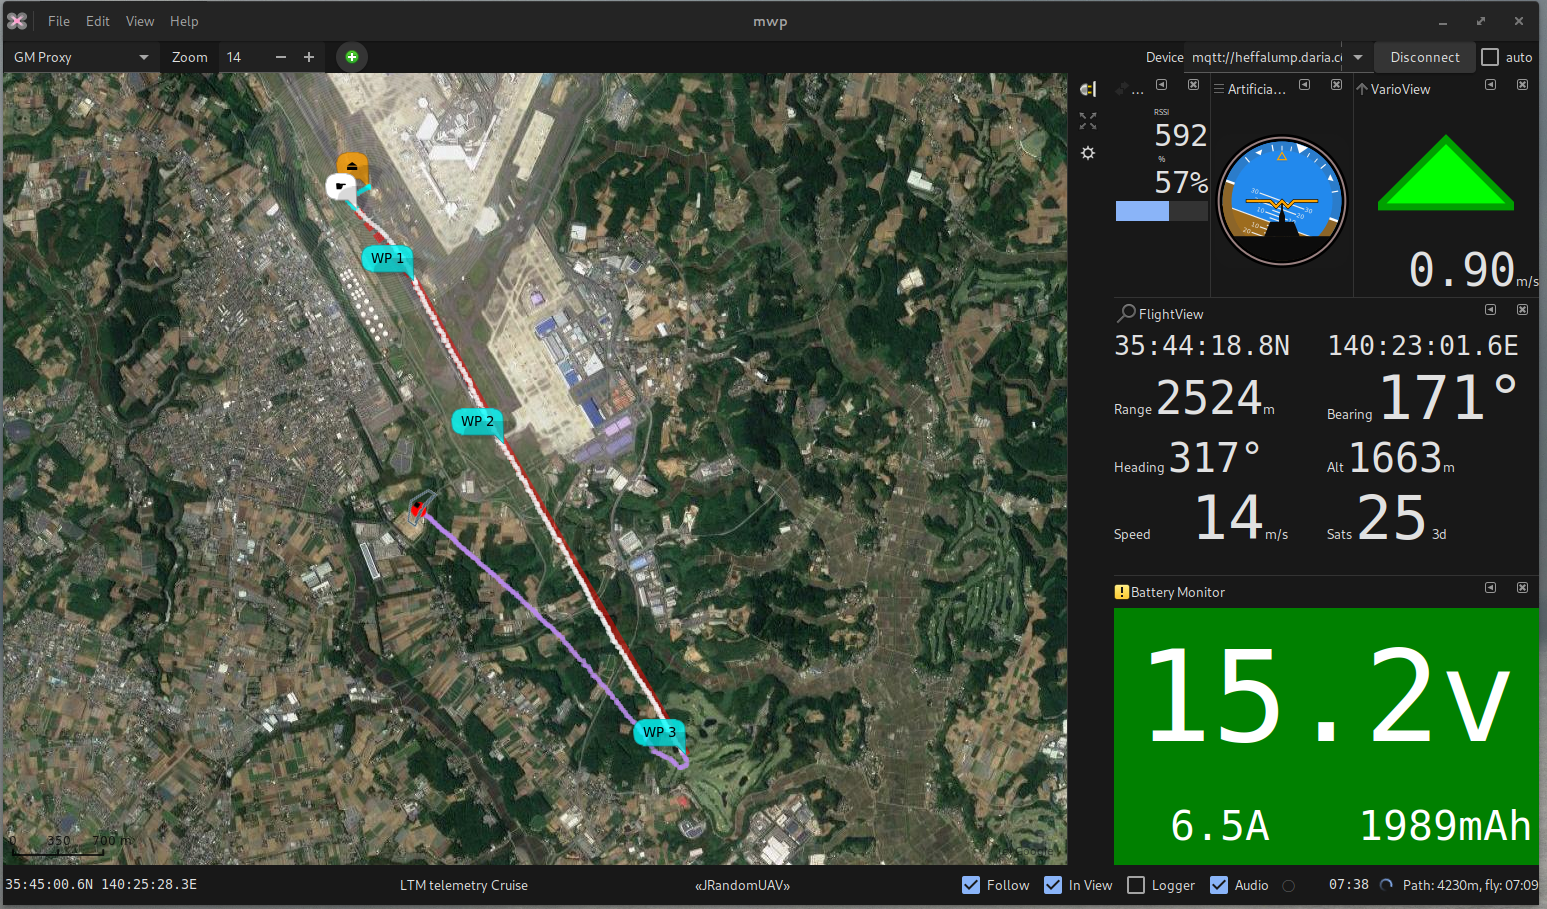Click the Bearing 171° value
Image resolution: width=1547 pixels, height=909 pixels.
coord(1450,397)
